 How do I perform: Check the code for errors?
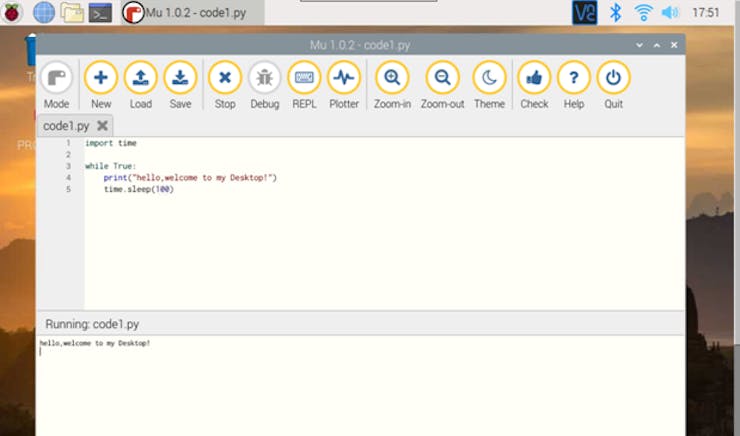(x=534, y=78)
